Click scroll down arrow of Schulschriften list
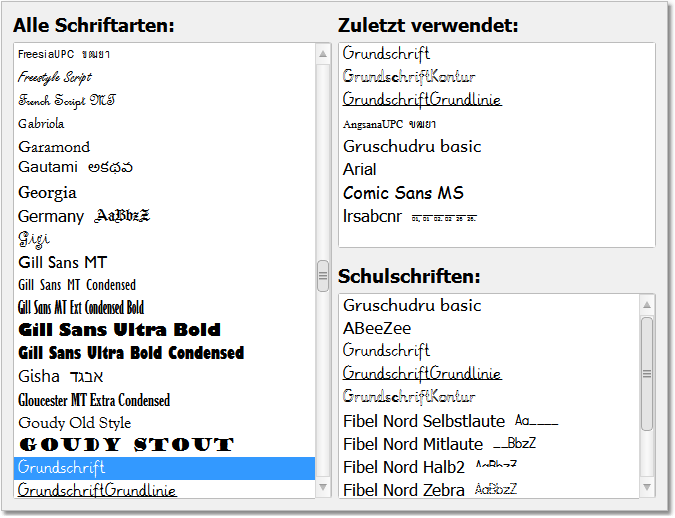This screenshot has height=518, width=675. [647, 487]
